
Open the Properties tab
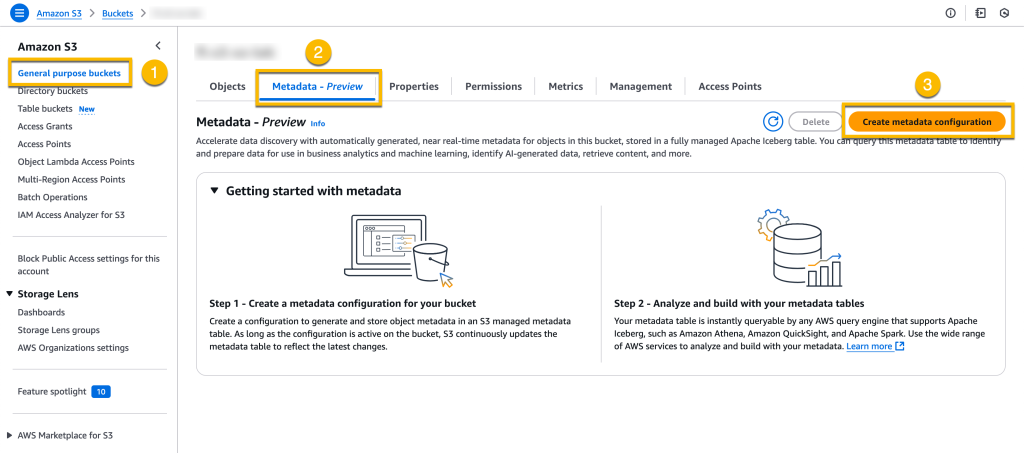tap(414, 86)
